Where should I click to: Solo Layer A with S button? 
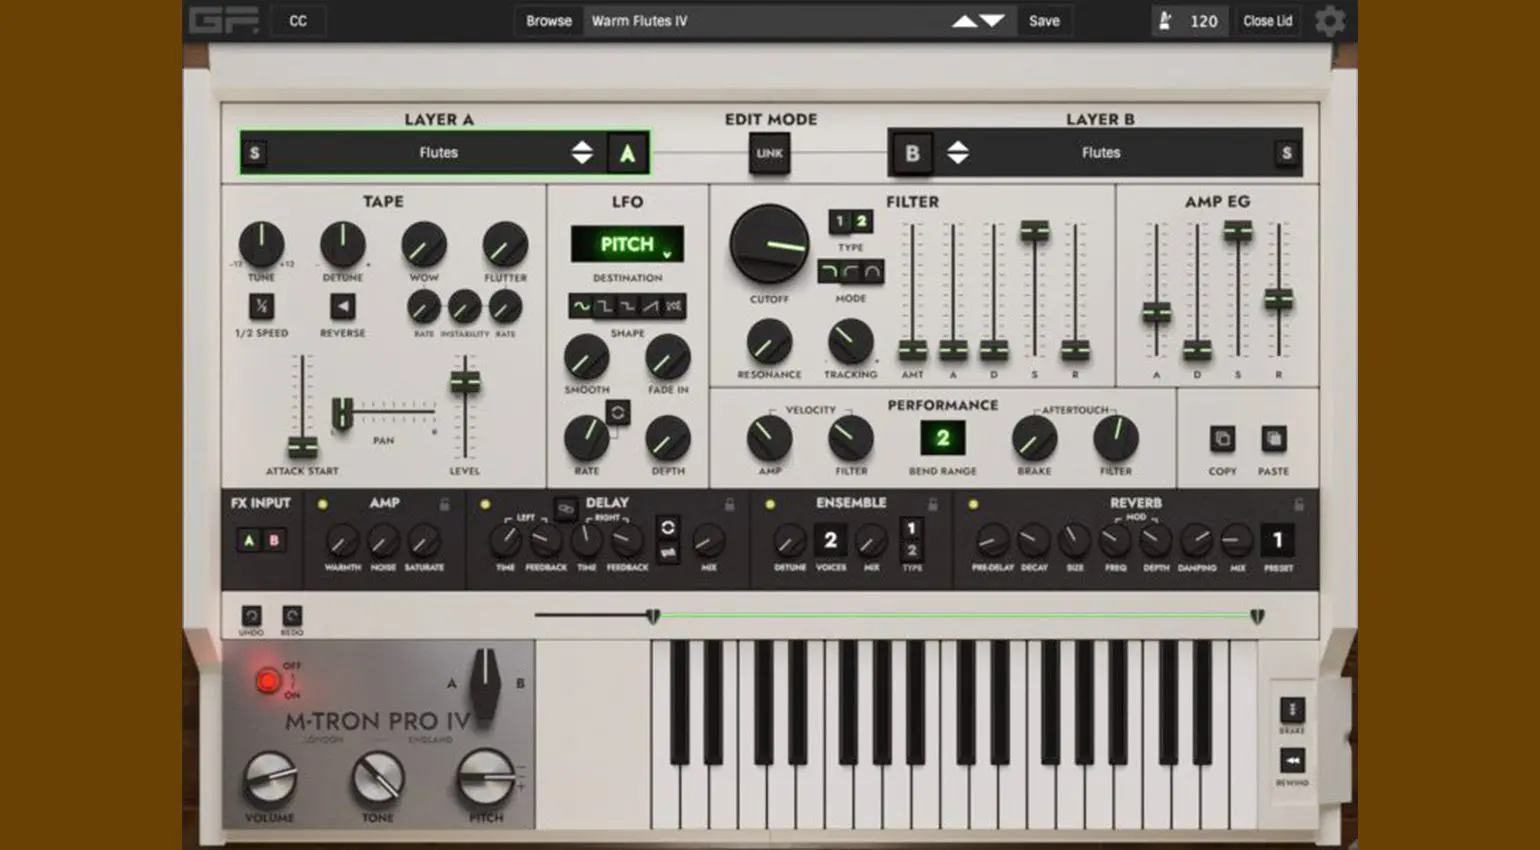[255, 153]
